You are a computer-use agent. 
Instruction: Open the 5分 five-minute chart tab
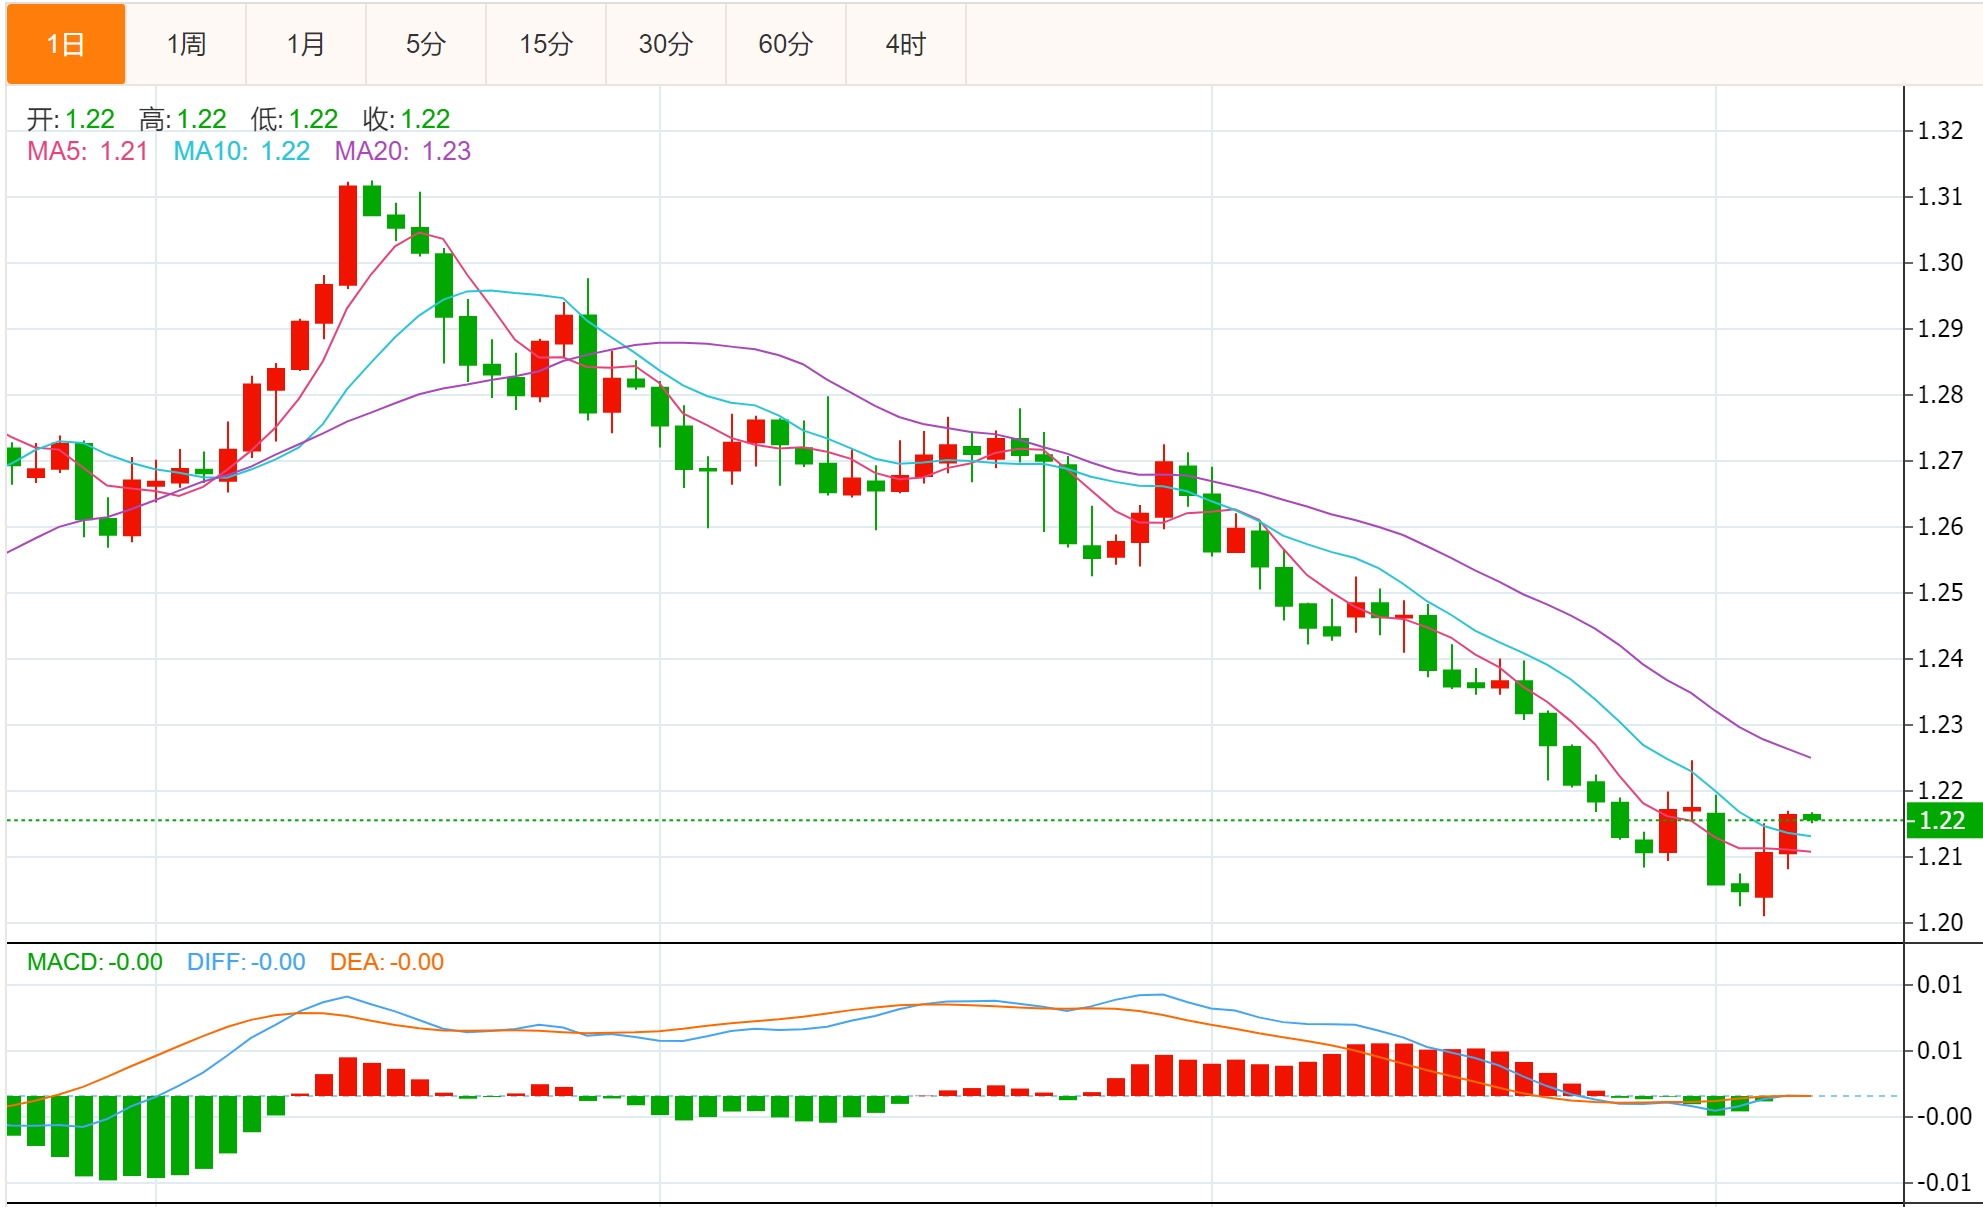[x=426, y=44]
